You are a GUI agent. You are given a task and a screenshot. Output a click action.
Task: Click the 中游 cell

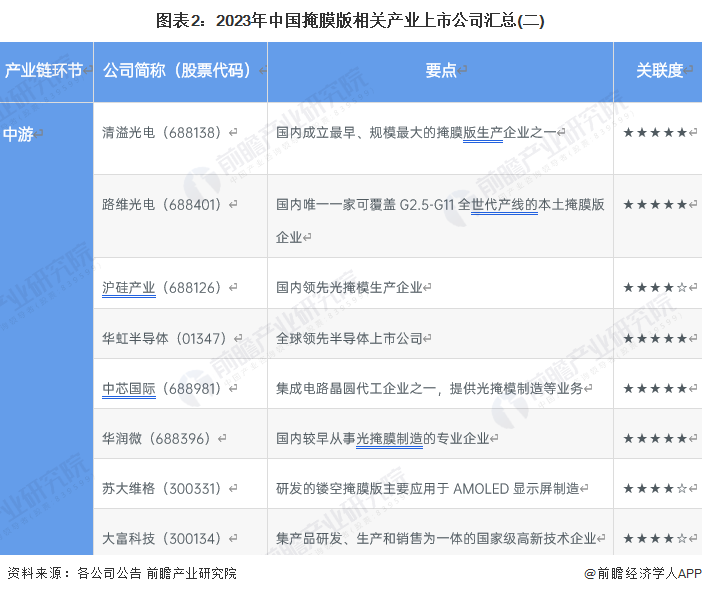click(x=47, y=329)
